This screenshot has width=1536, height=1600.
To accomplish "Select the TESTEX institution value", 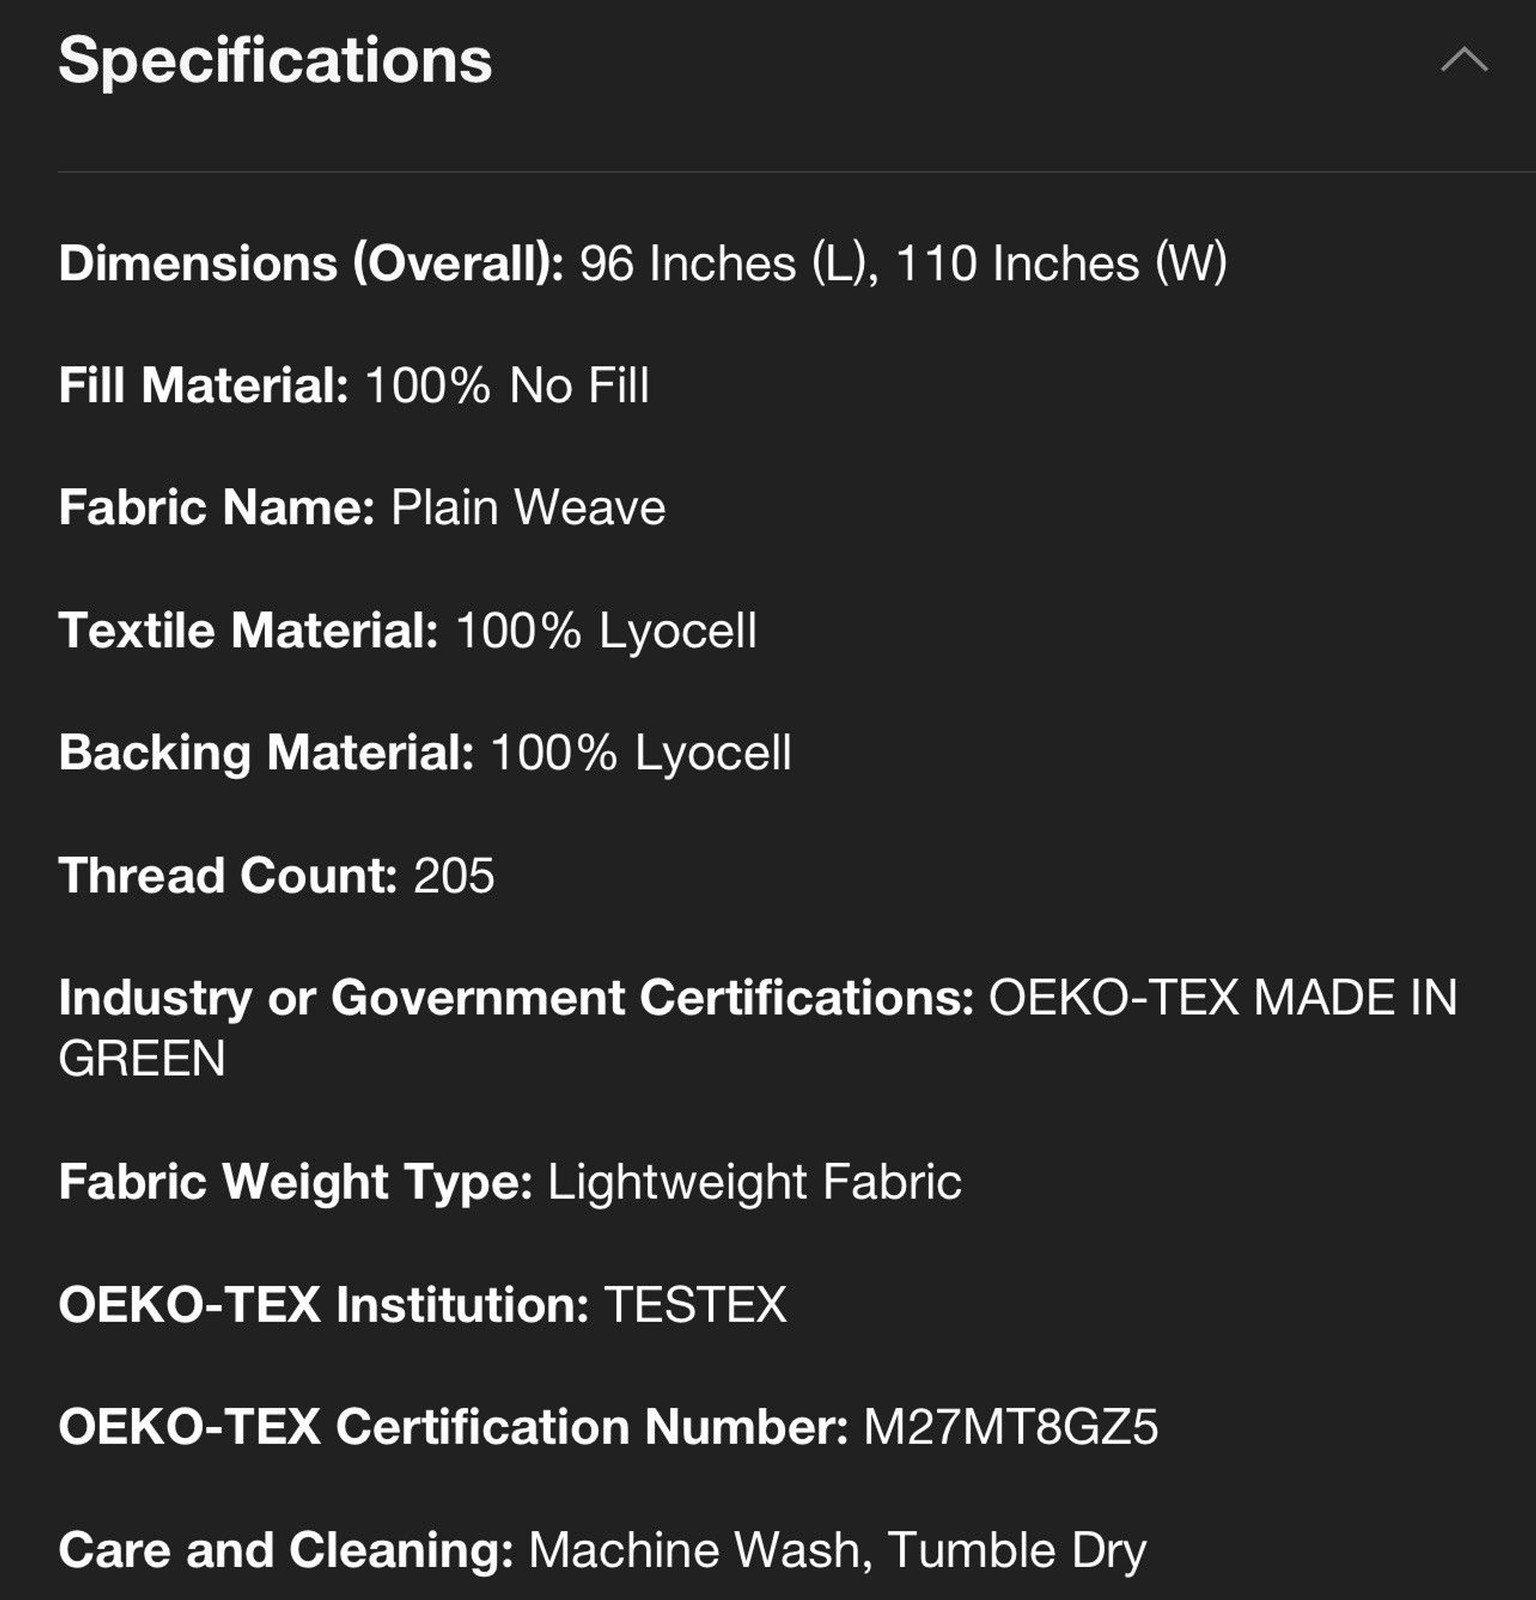I will [x=696, y=1305].
